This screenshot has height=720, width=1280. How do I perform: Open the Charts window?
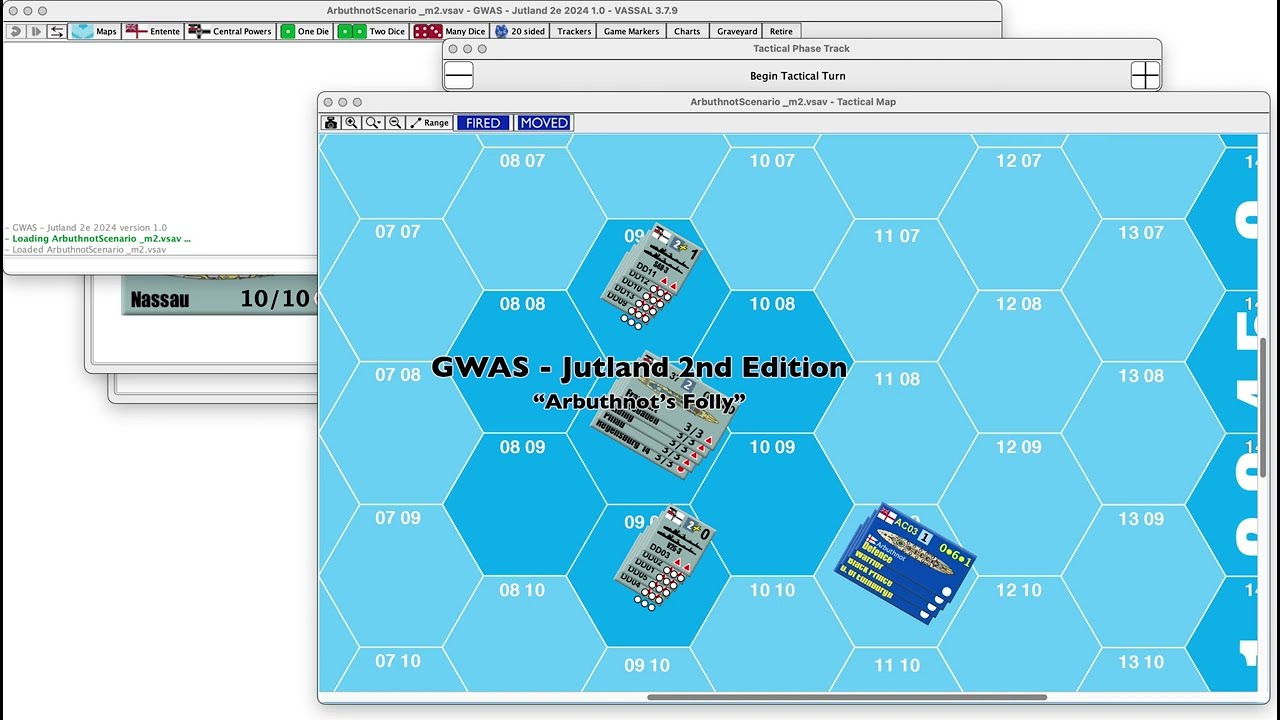coord(687,31)
